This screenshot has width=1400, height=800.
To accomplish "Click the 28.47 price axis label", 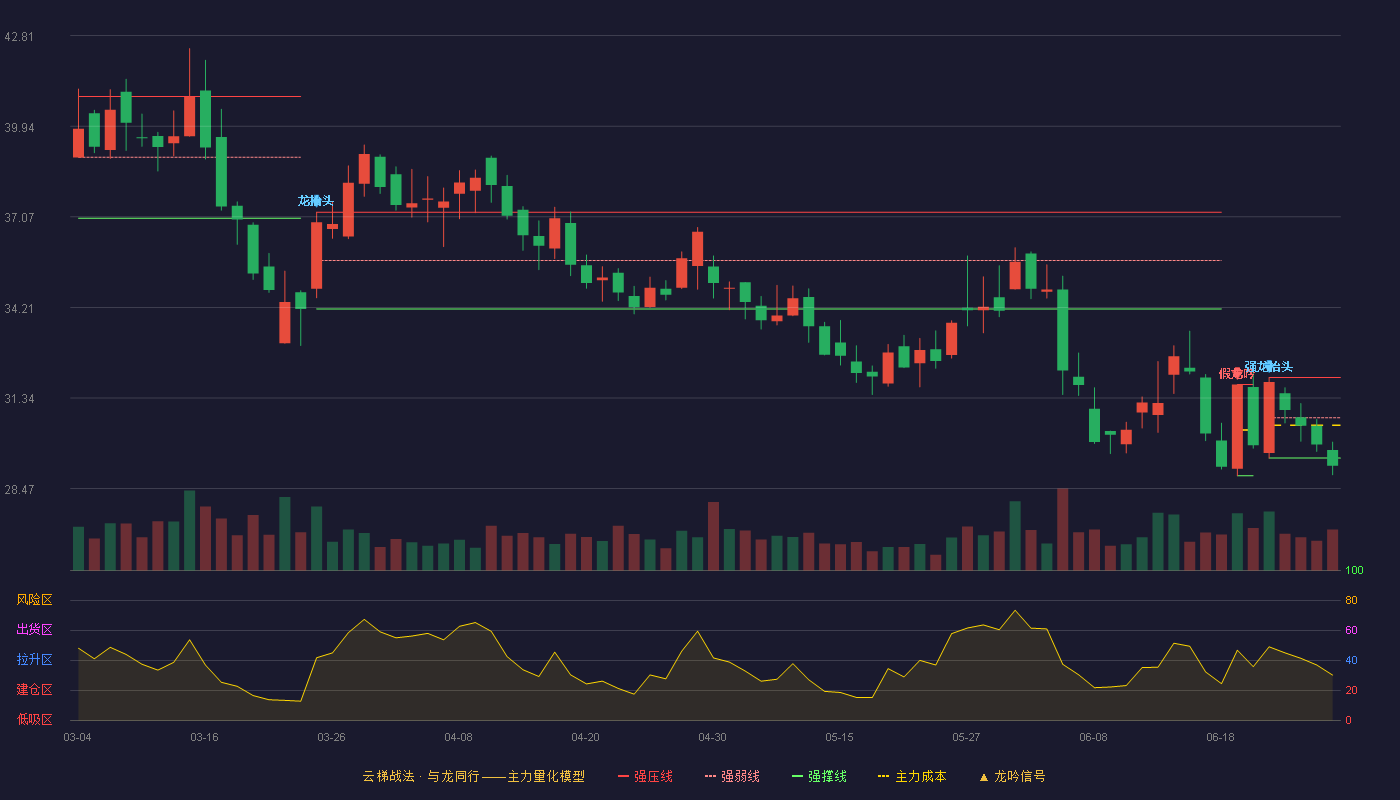I will click(19, 490).
